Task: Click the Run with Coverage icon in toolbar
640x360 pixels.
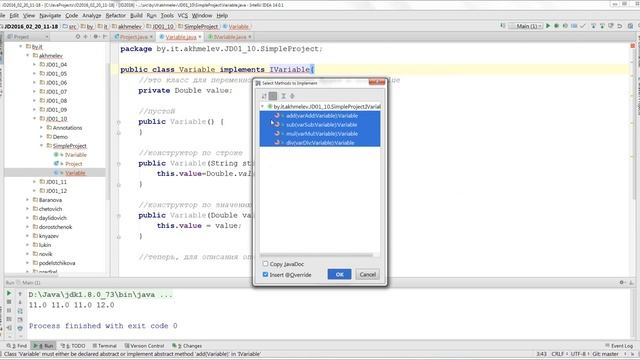Action: (565, 26)
